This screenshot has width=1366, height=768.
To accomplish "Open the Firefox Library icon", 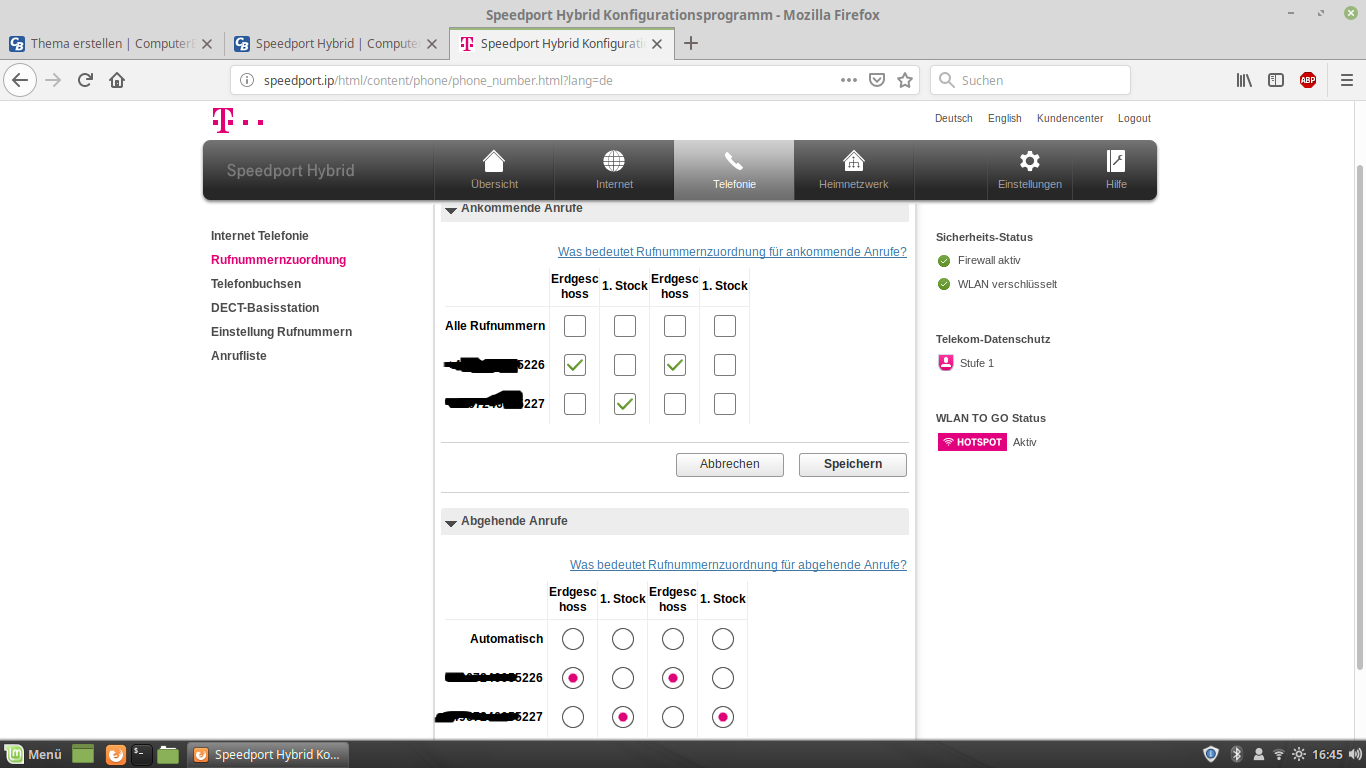I will click(1244, 80).
